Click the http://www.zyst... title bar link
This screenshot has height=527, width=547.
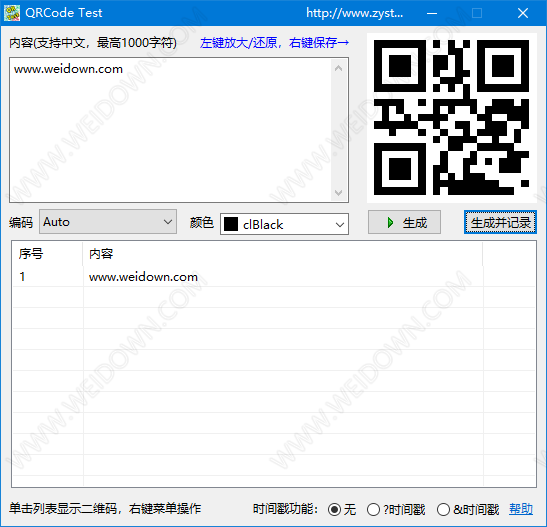pos(354,13)
